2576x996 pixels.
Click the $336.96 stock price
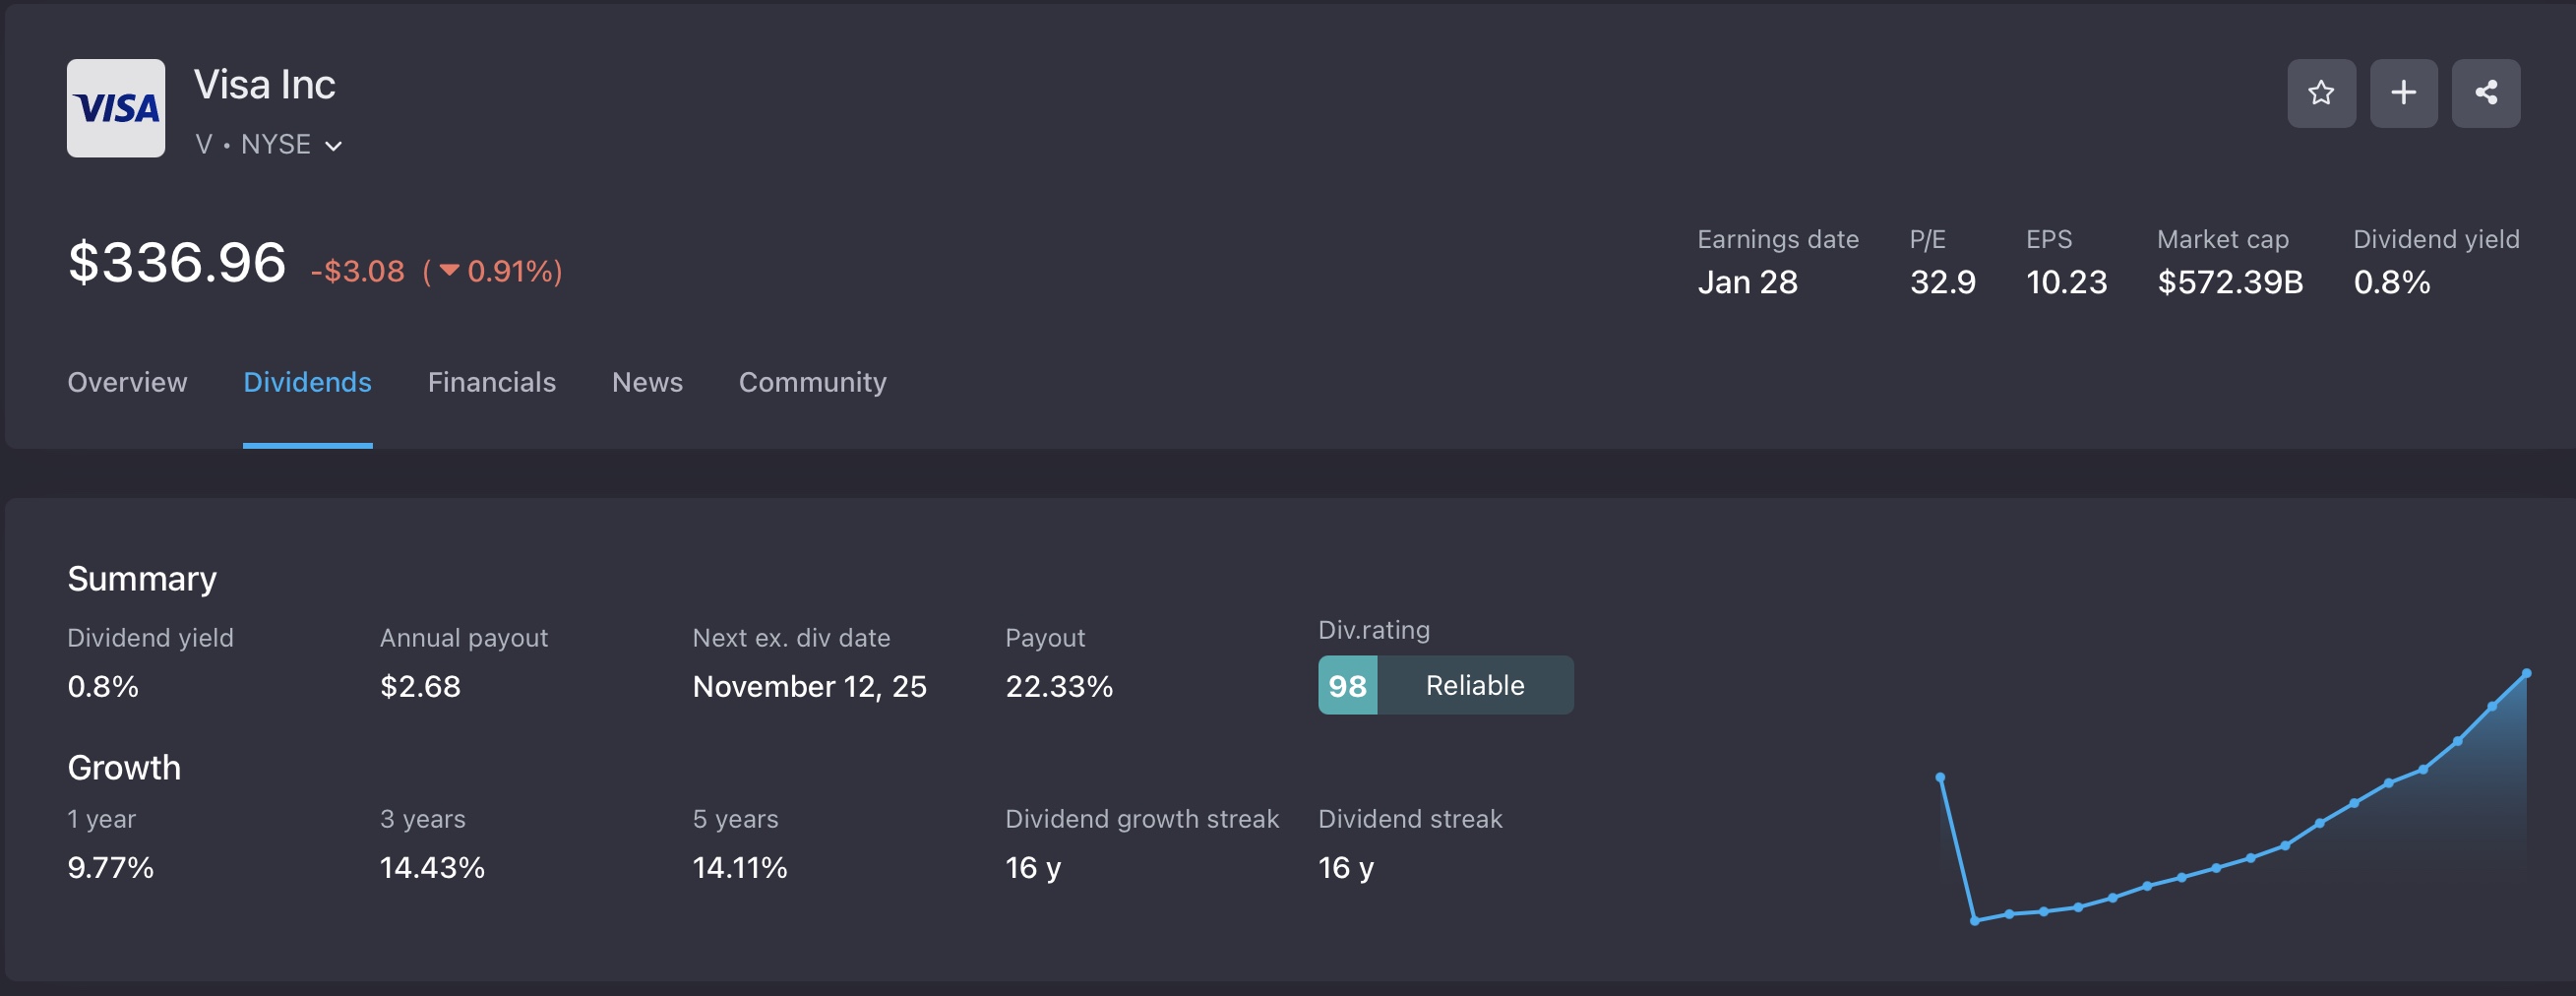(177, 263)
